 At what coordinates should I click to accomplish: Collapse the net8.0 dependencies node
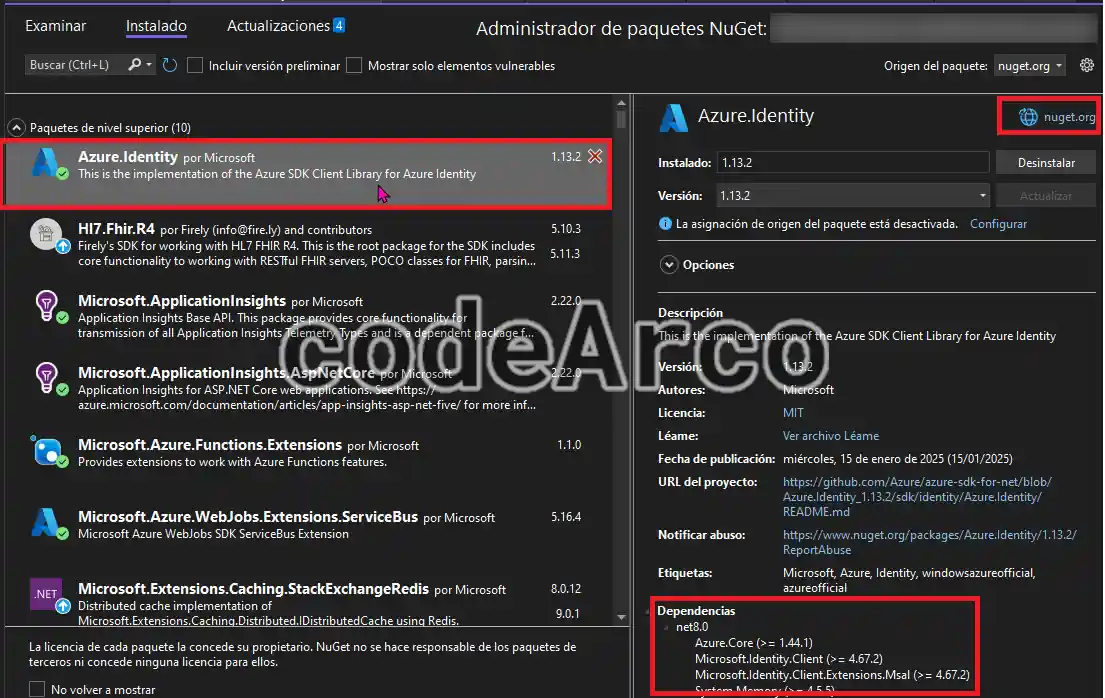click(666, 627)
